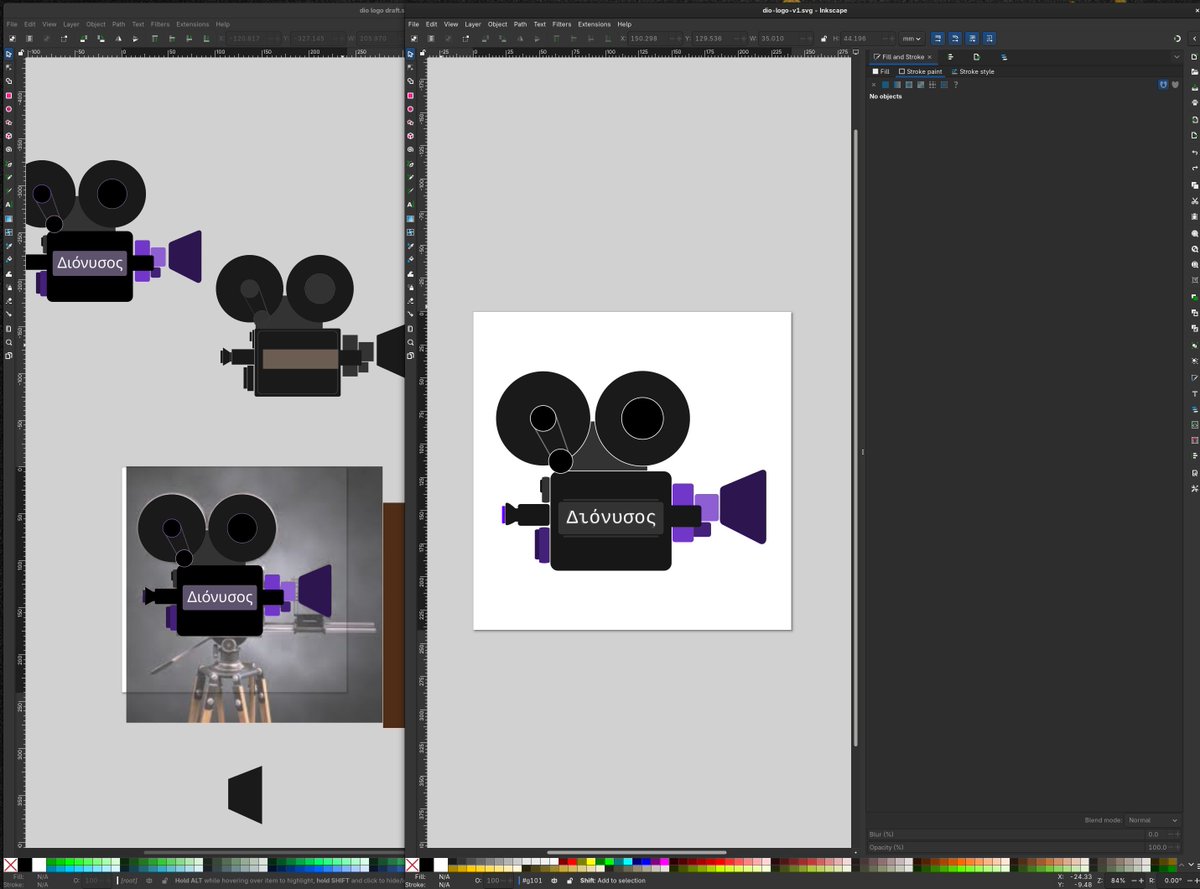Open the display options at ruler end

pyautogui.click(x=858, y=51)
